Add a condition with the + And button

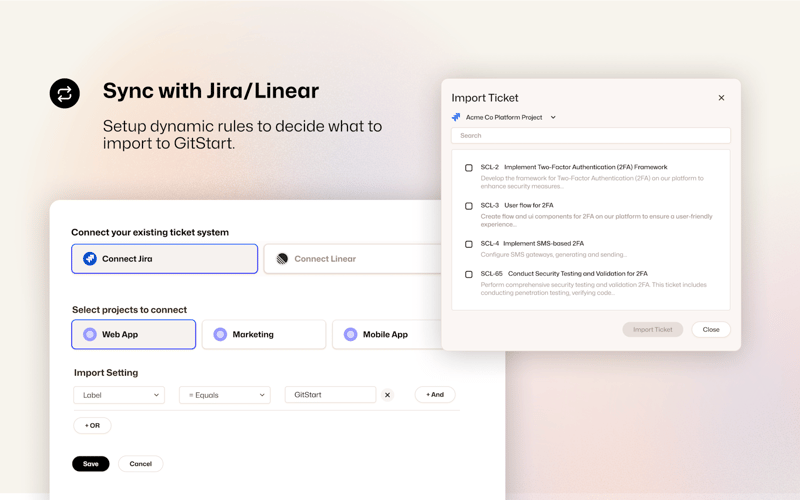point(435,394)
